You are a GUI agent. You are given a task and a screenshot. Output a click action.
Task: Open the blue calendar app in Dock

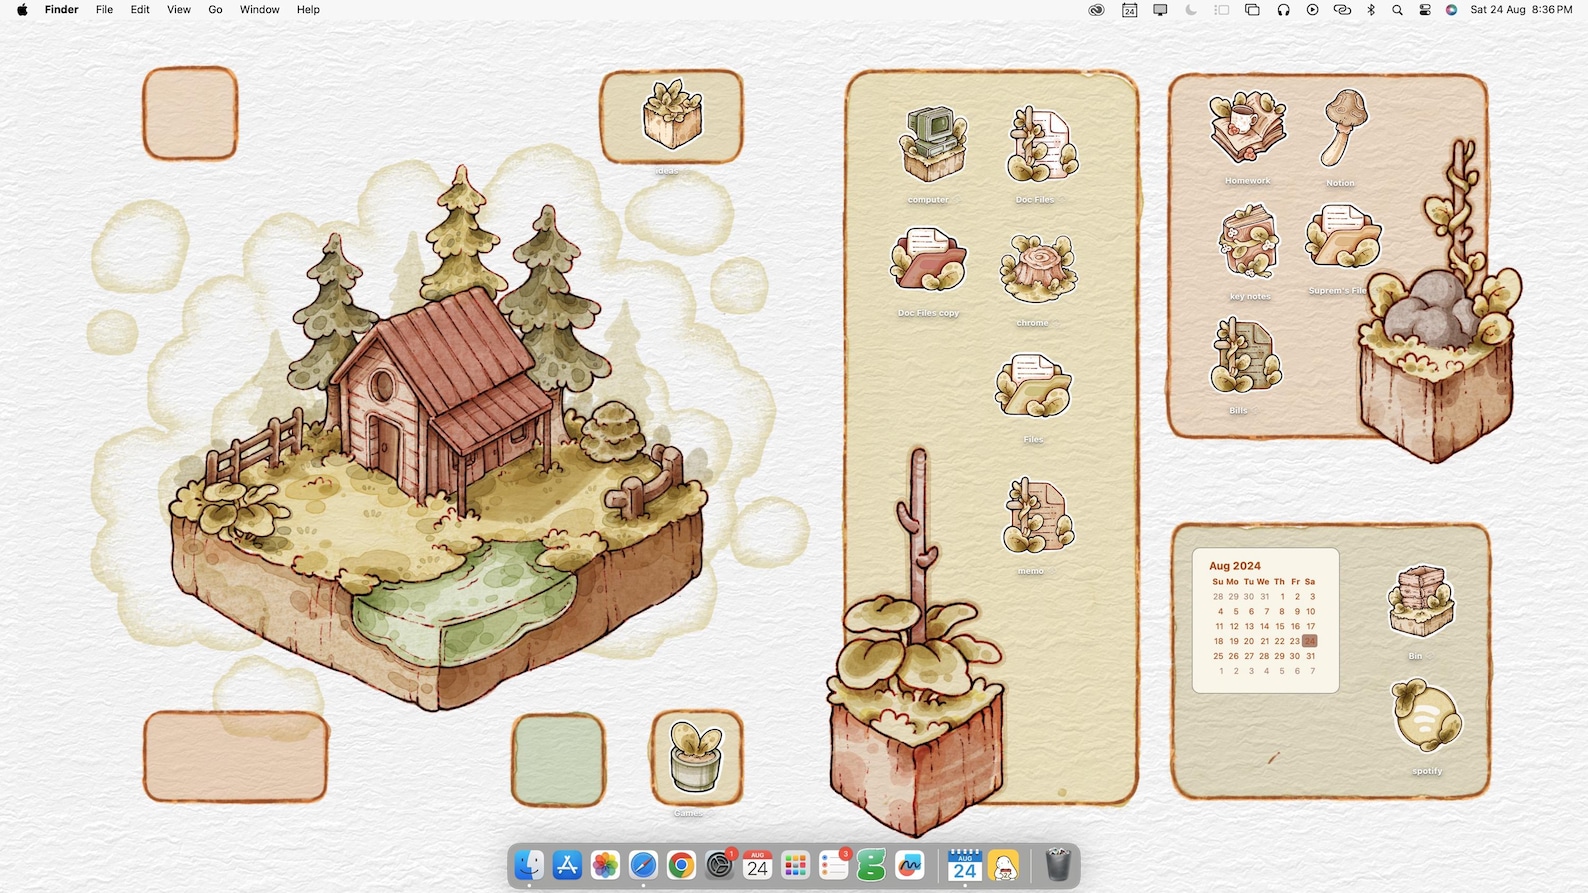tap(964, 866)
